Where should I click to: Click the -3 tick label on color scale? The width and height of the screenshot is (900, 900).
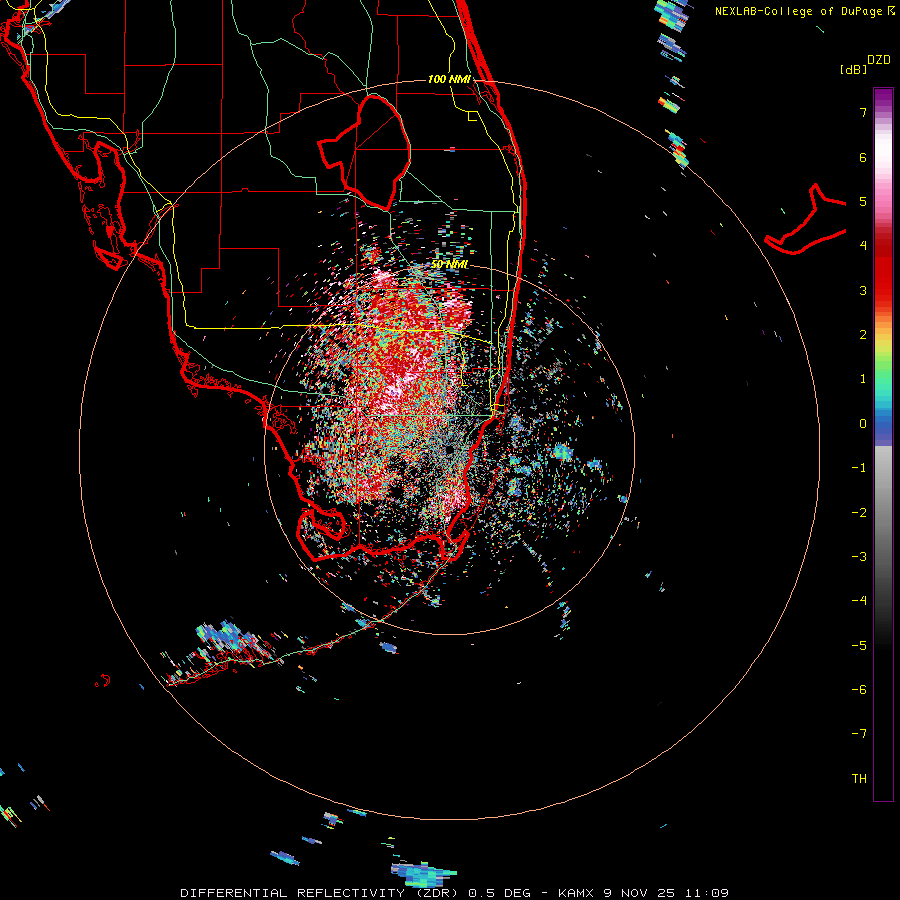859,557
